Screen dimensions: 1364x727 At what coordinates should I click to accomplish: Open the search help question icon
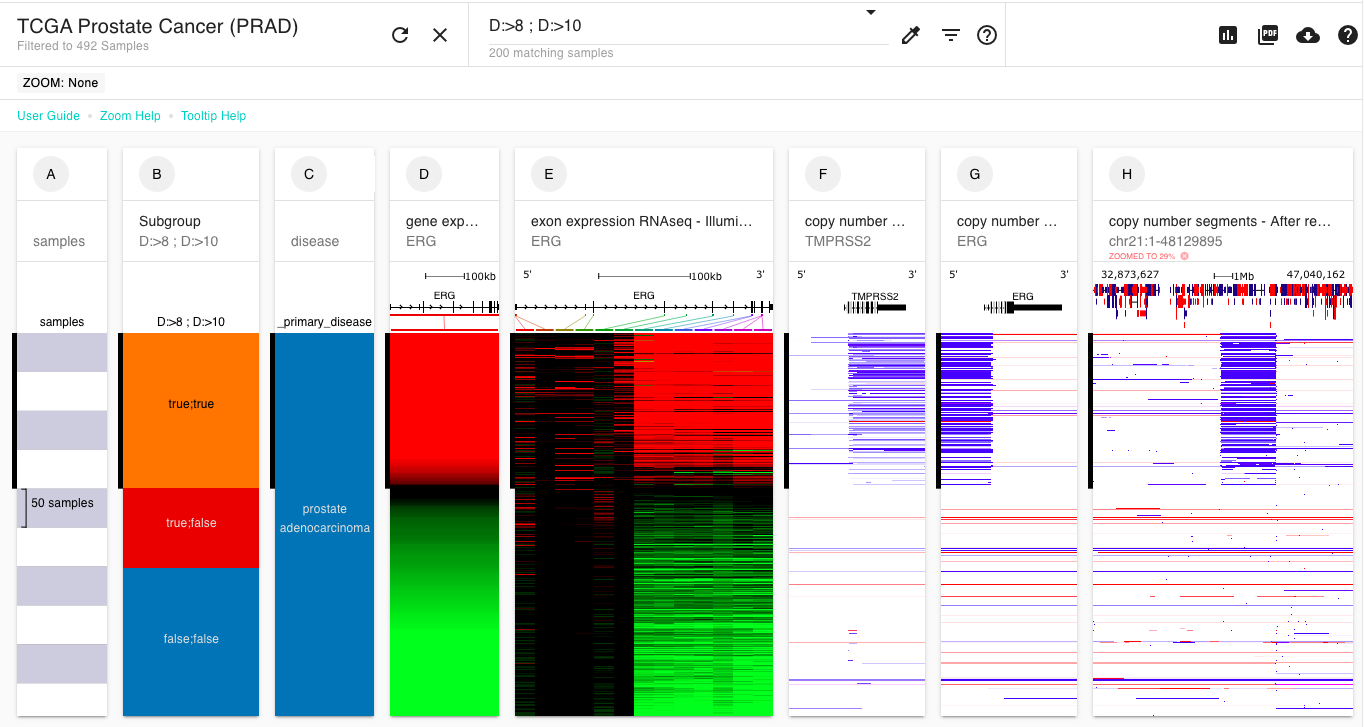tap(987, 35)
